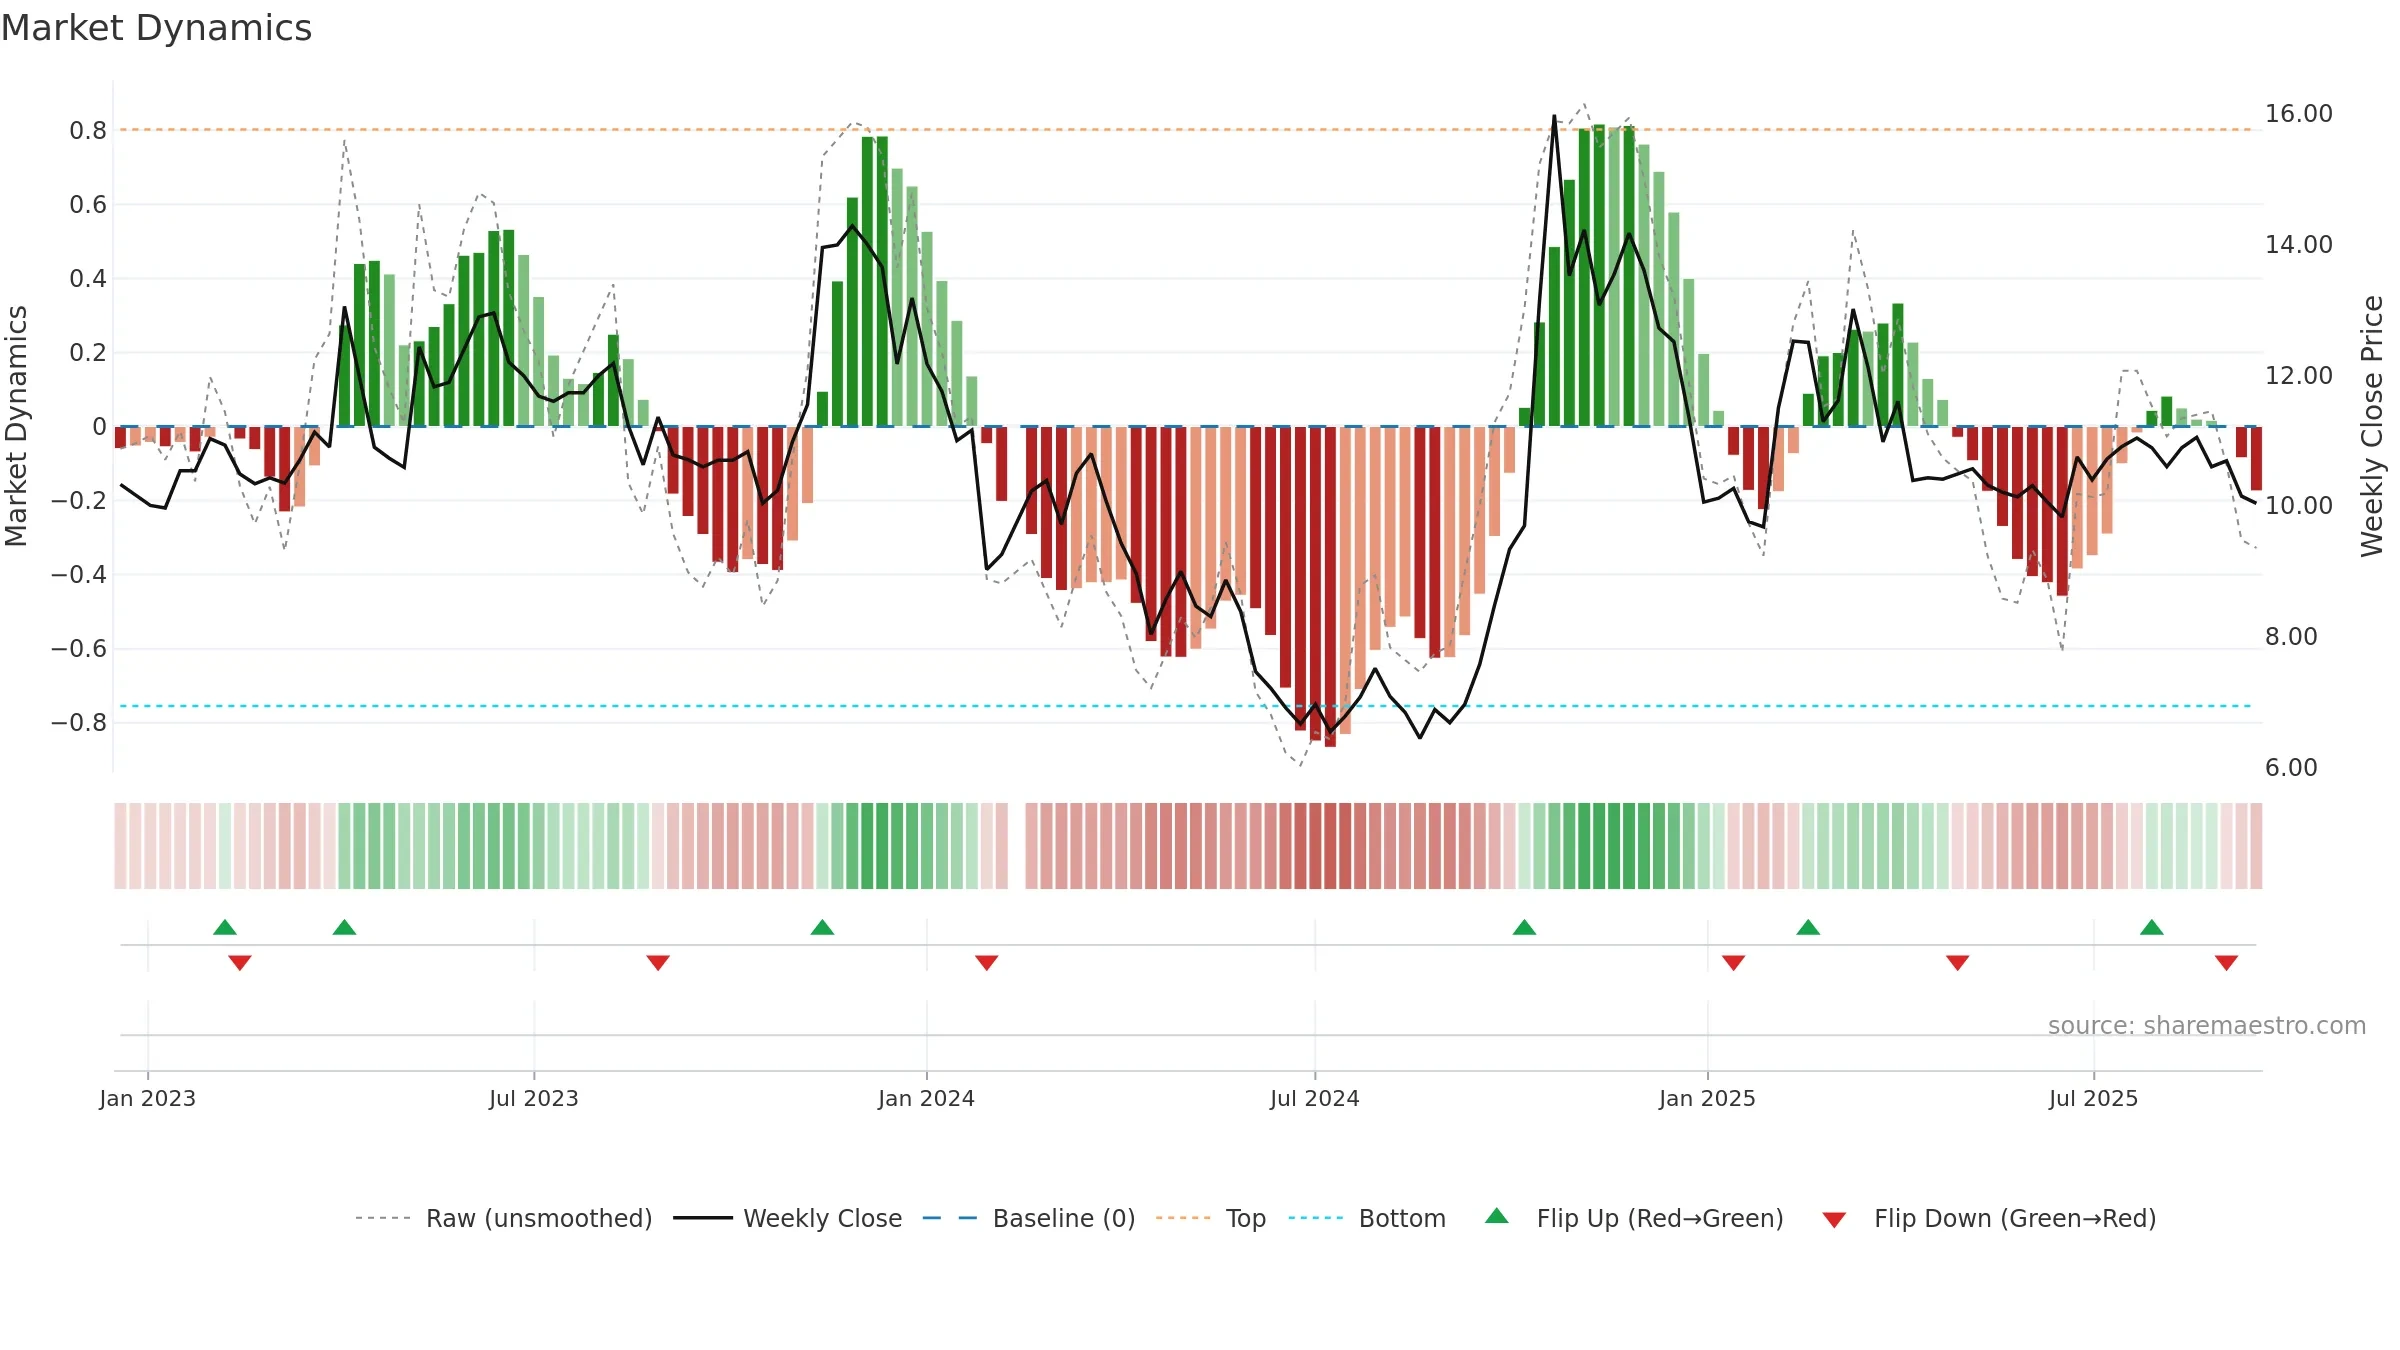
Task: Click the Flip Down triangle in the legend
Action: [x=1834, y=1221]
